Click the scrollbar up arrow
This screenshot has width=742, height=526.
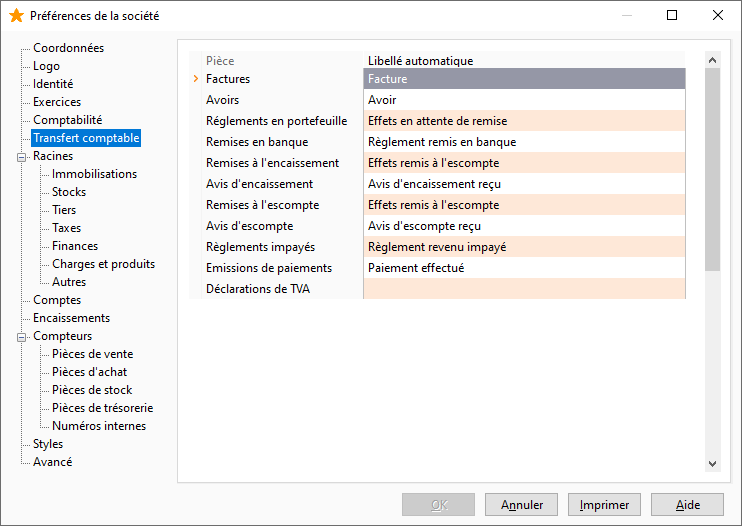tap(712, 60)
